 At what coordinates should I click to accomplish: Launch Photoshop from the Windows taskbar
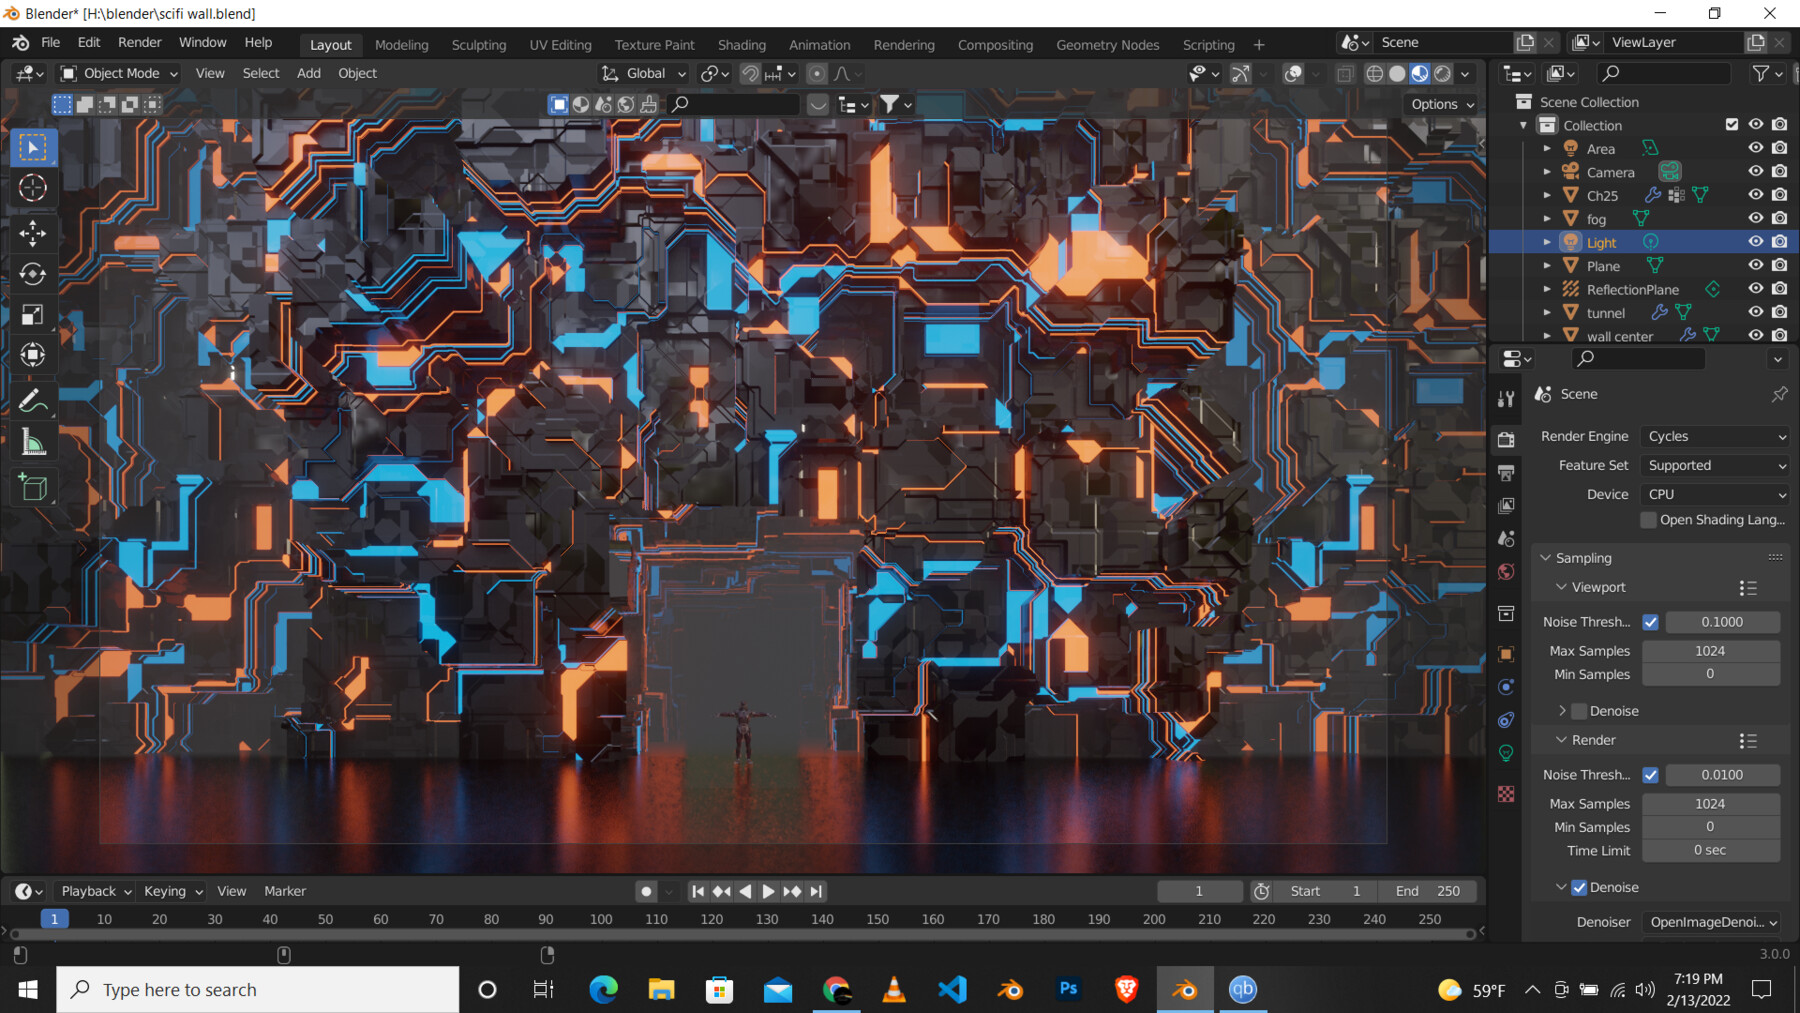pyautogui.click(x=1068, y=989)
